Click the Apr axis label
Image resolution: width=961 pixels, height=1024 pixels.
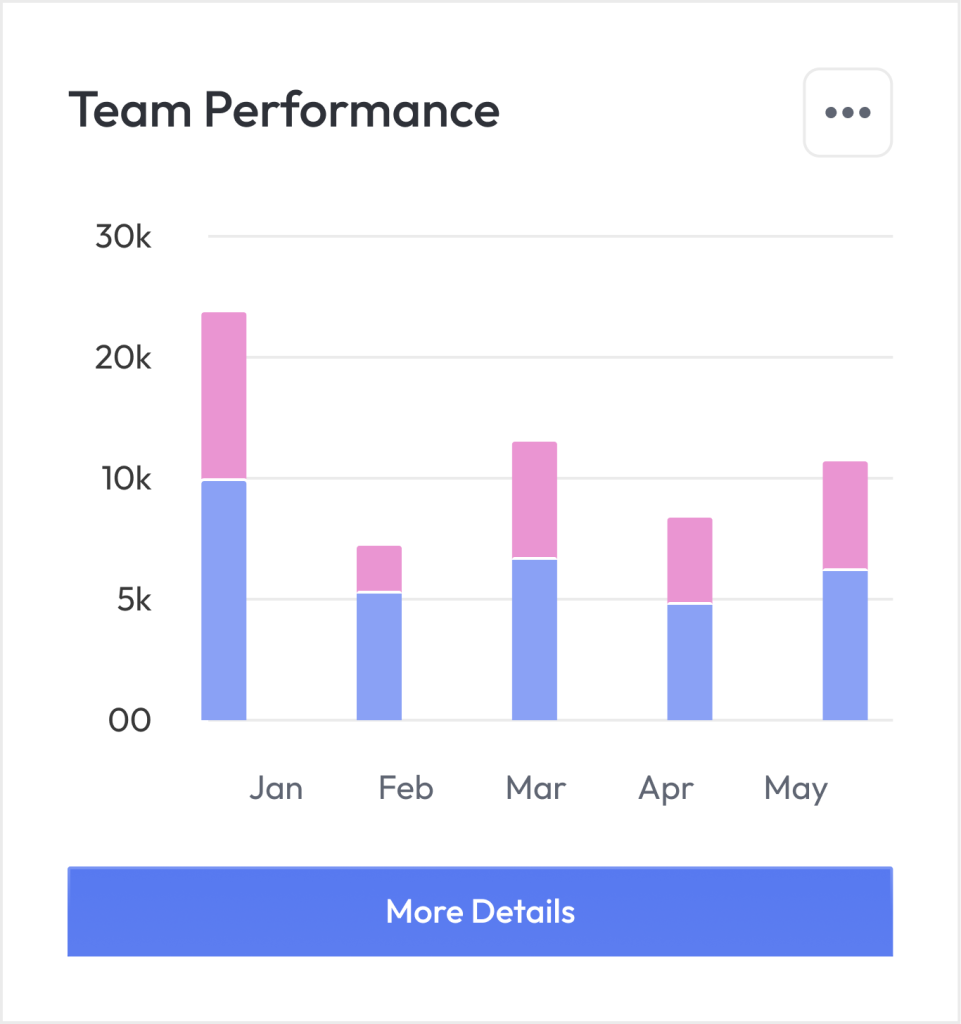point(666,789)
